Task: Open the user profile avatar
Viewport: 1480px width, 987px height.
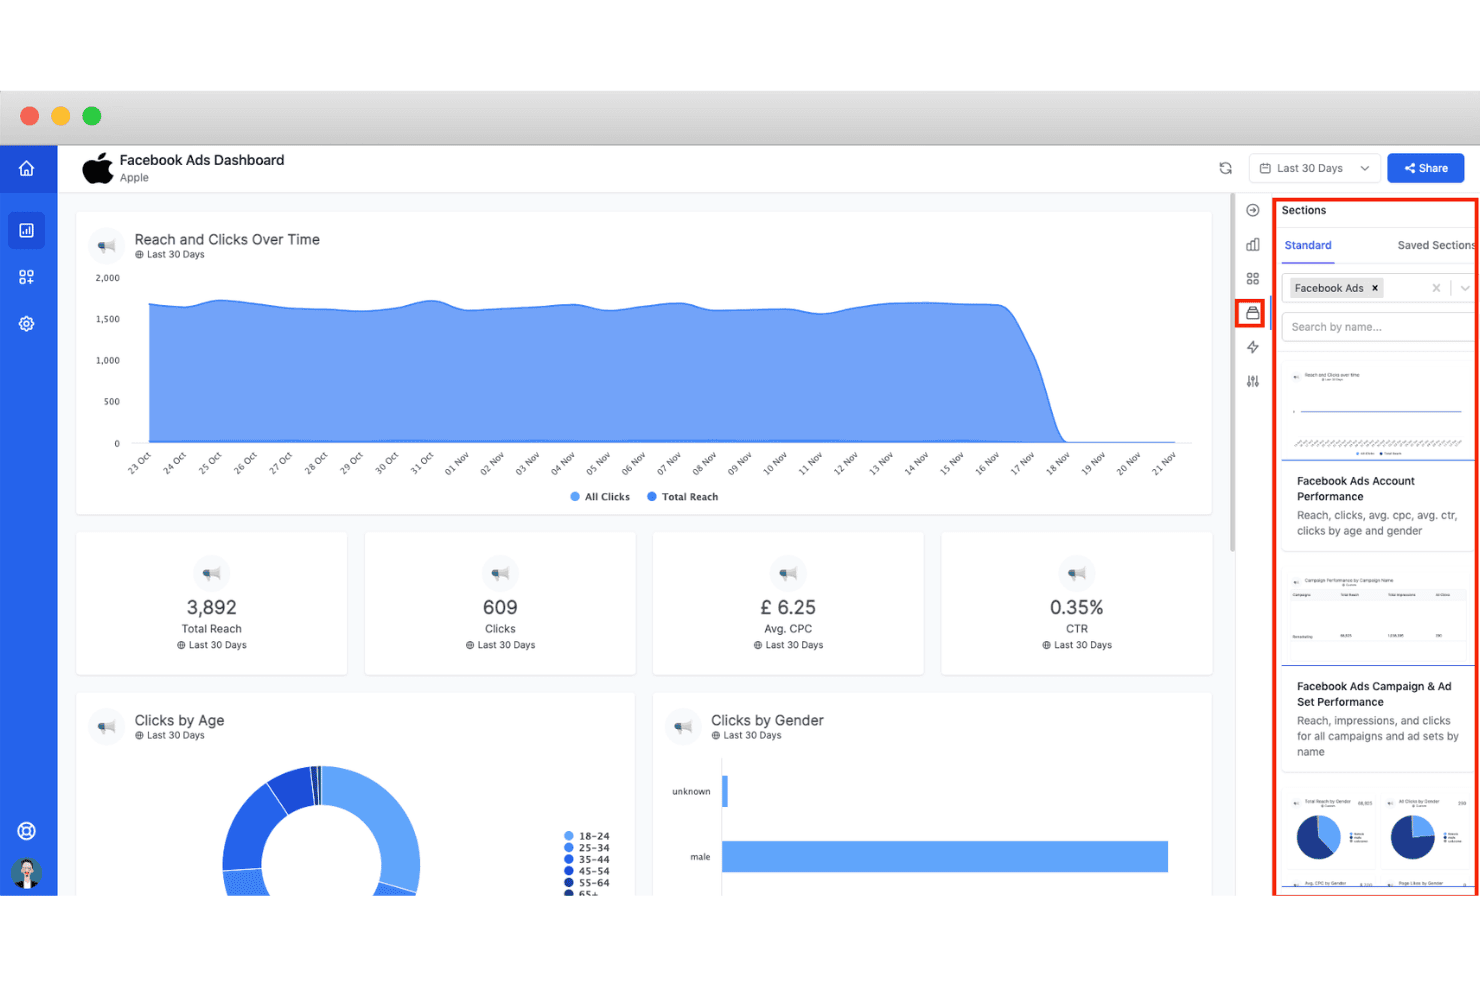Action: 27,873
